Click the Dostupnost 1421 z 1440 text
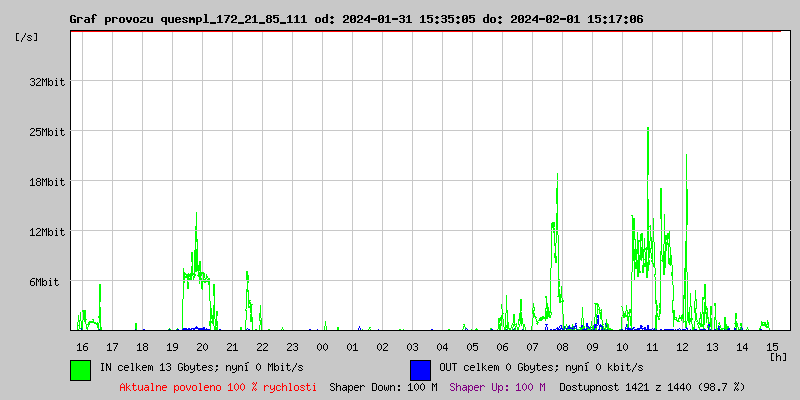Viewport: 800px width, 400px height. click(652, 387)
